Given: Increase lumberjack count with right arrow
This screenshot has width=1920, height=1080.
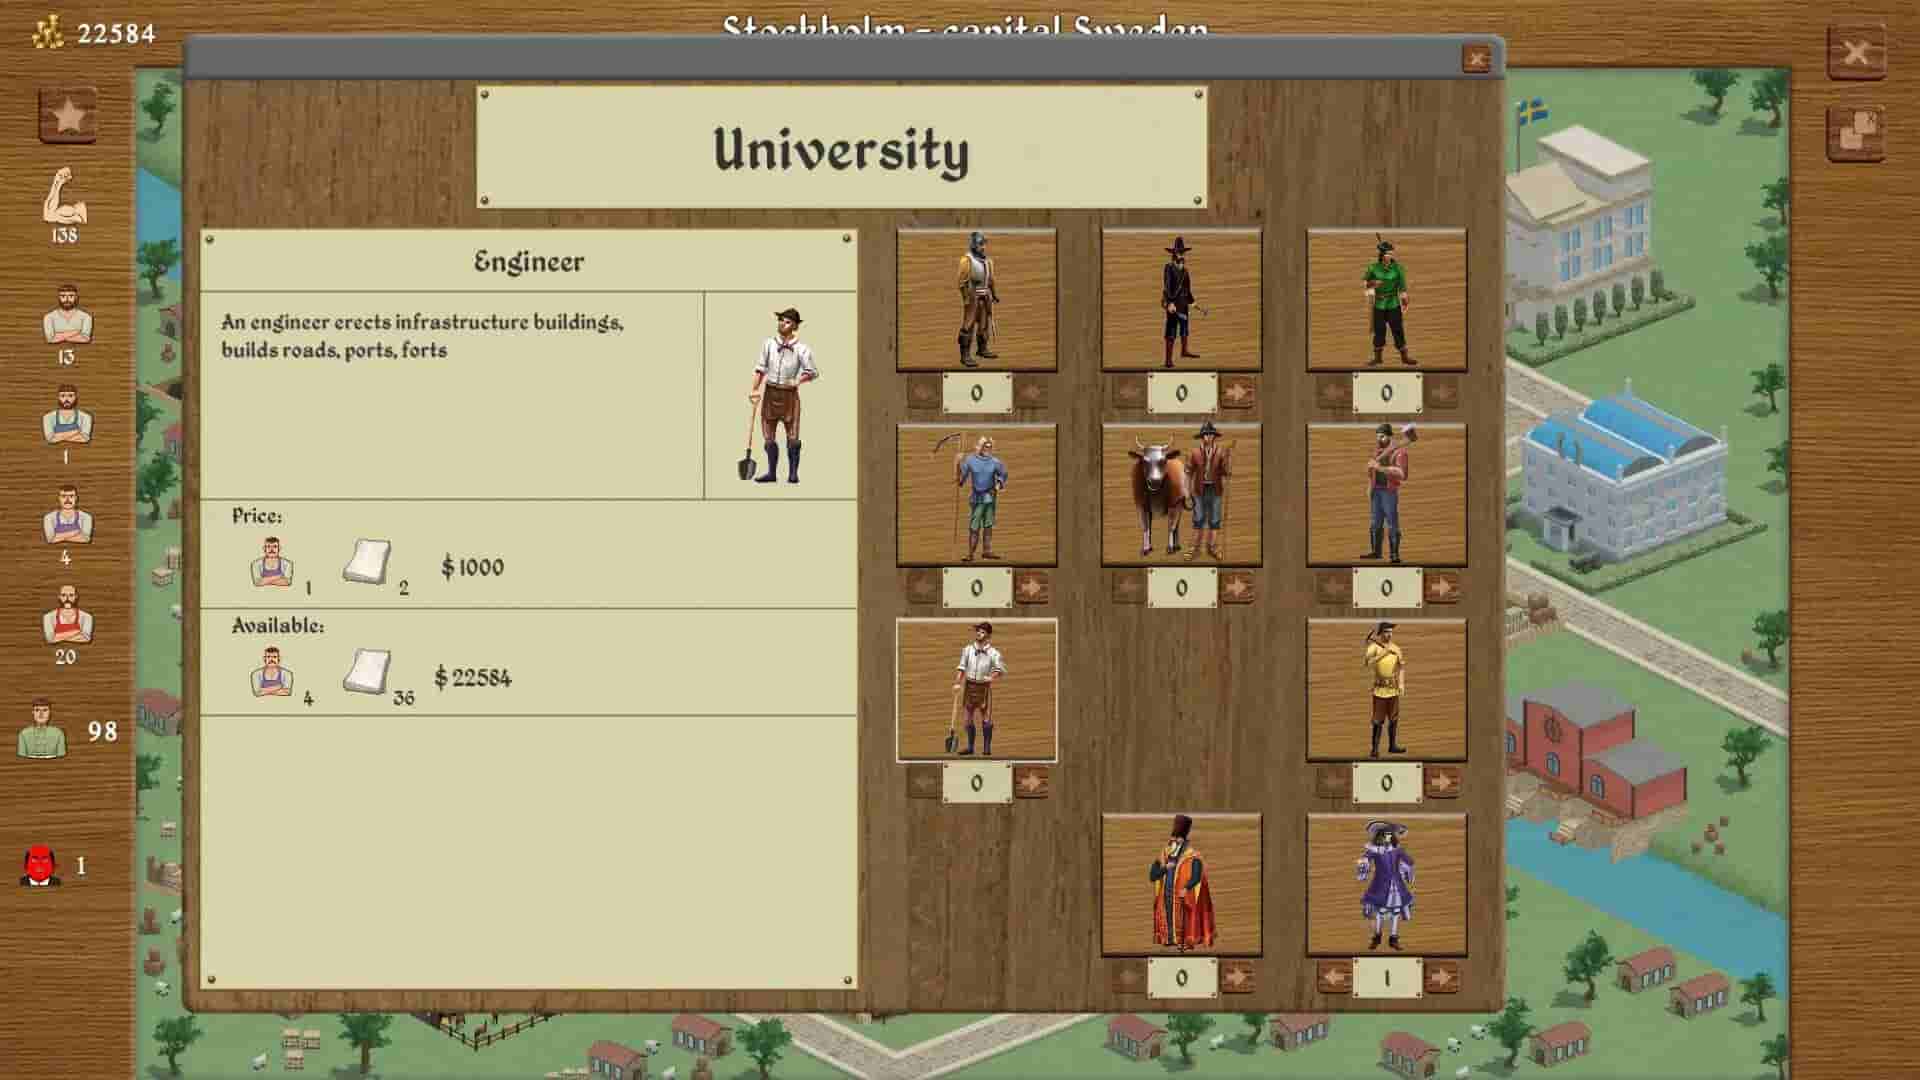Looking at the screenshot, I should [x=1441, y=587].
